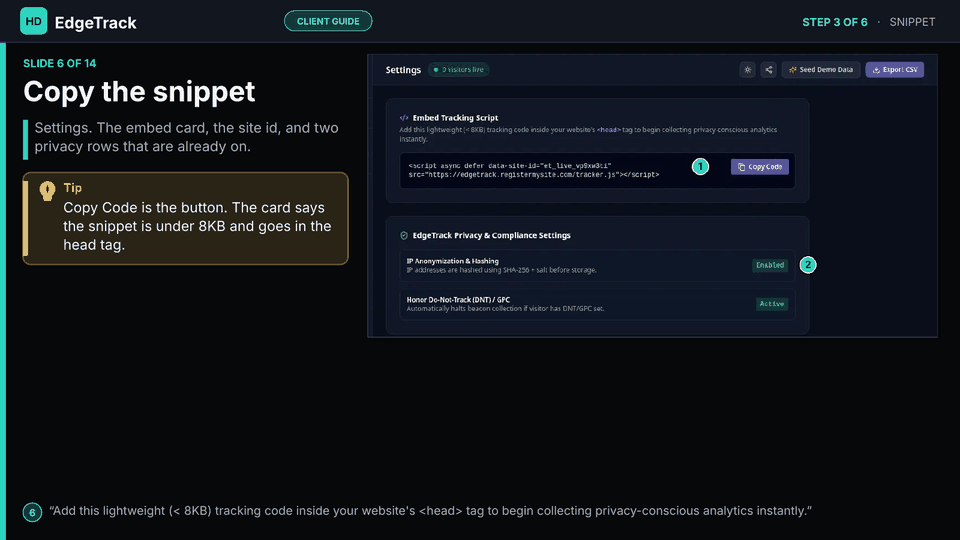Click the "STEP 3 OF 6" label
Image resolution: width=960 pixels, height=540 pixels.
[x=834, y=22]
